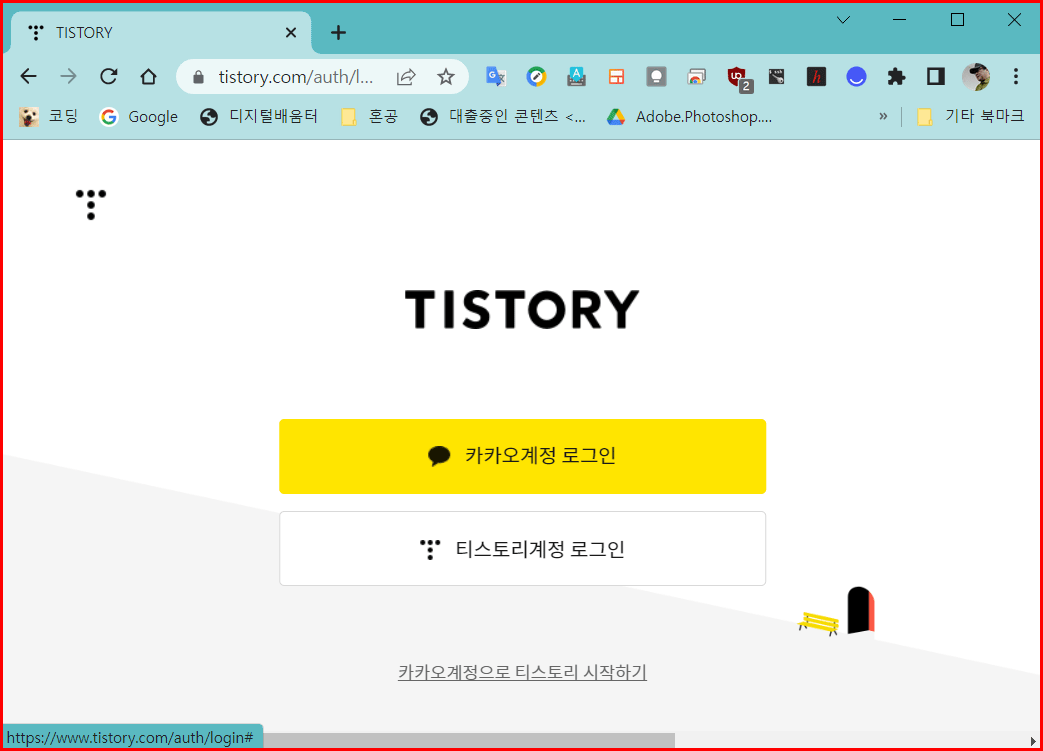Maximize the Chrome window
The width and height of the screenshot is (1043, 751).
[957, 20]
